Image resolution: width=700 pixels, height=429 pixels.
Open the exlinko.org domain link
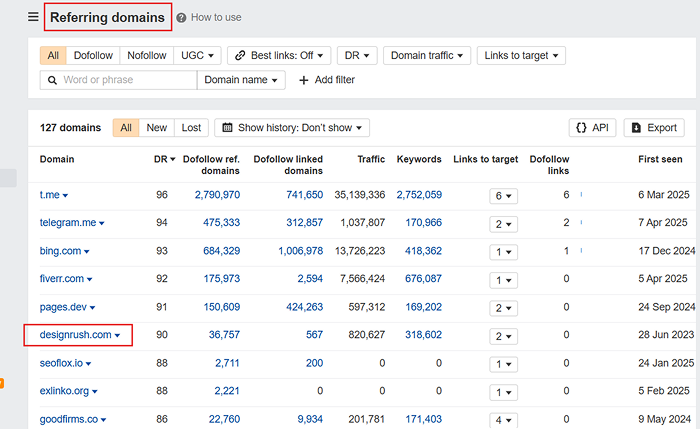click(64, 391)
